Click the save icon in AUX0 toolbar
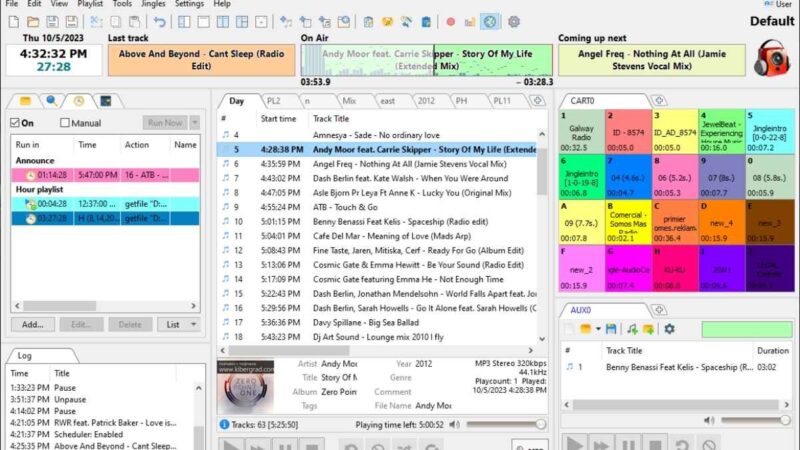This screenshot has height=450, width=800. (612, 329)
